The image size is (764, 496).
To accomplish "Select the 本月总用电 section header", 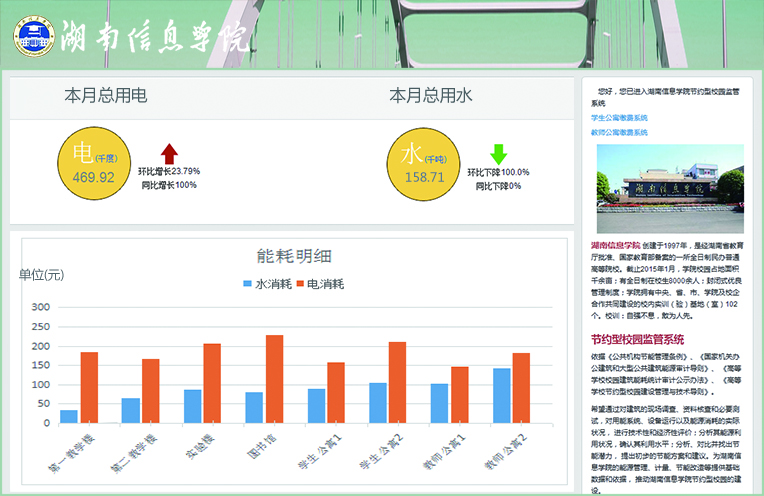I will point(106,96).
